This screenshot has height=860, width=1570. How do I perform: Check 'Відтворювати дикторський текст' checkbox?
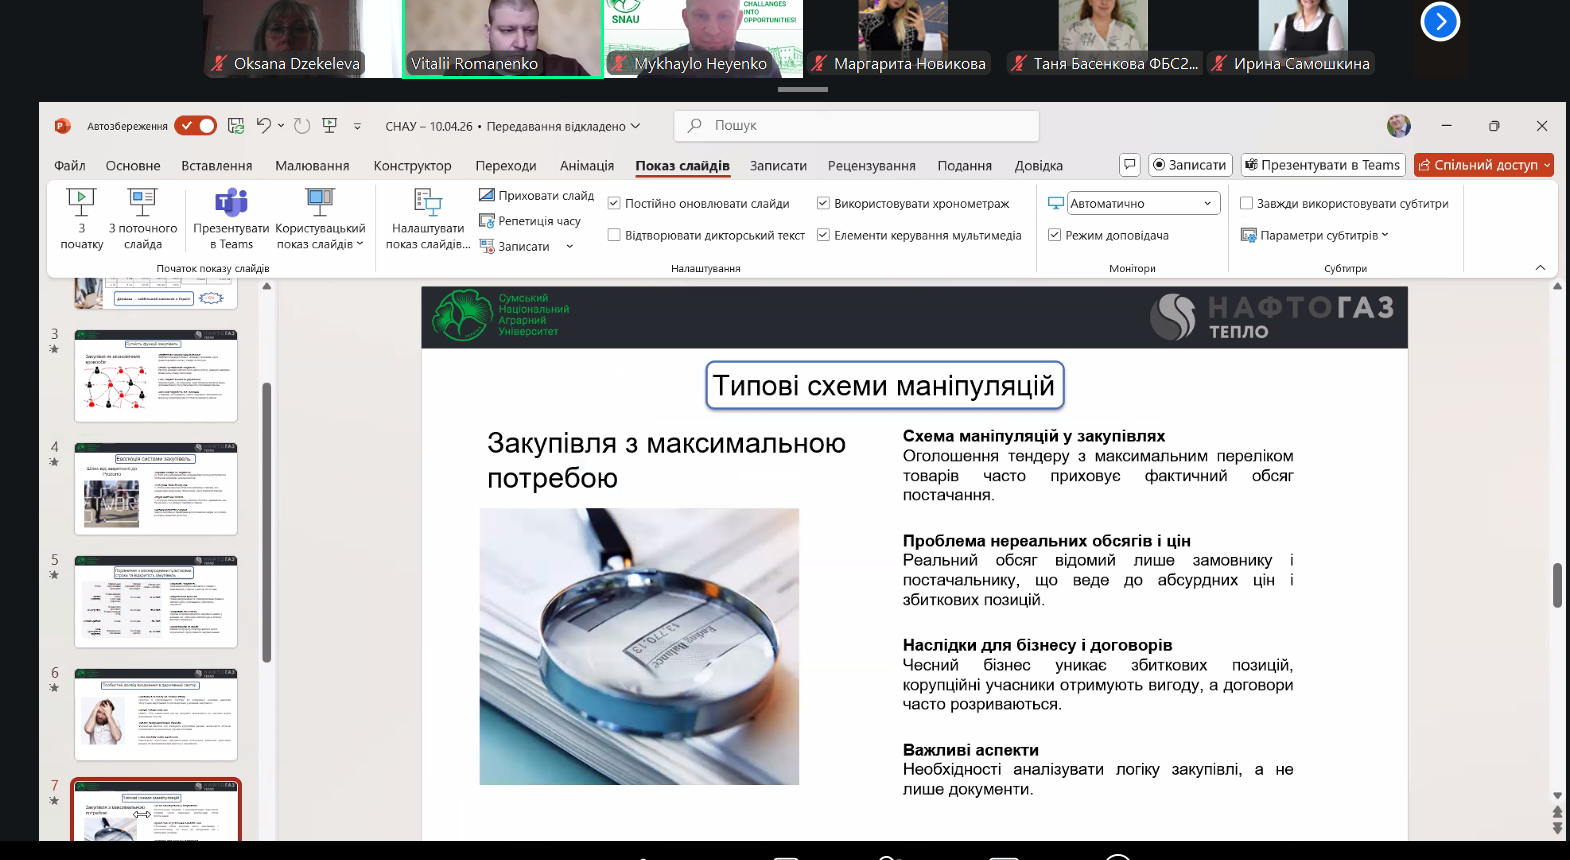(614, 235)
